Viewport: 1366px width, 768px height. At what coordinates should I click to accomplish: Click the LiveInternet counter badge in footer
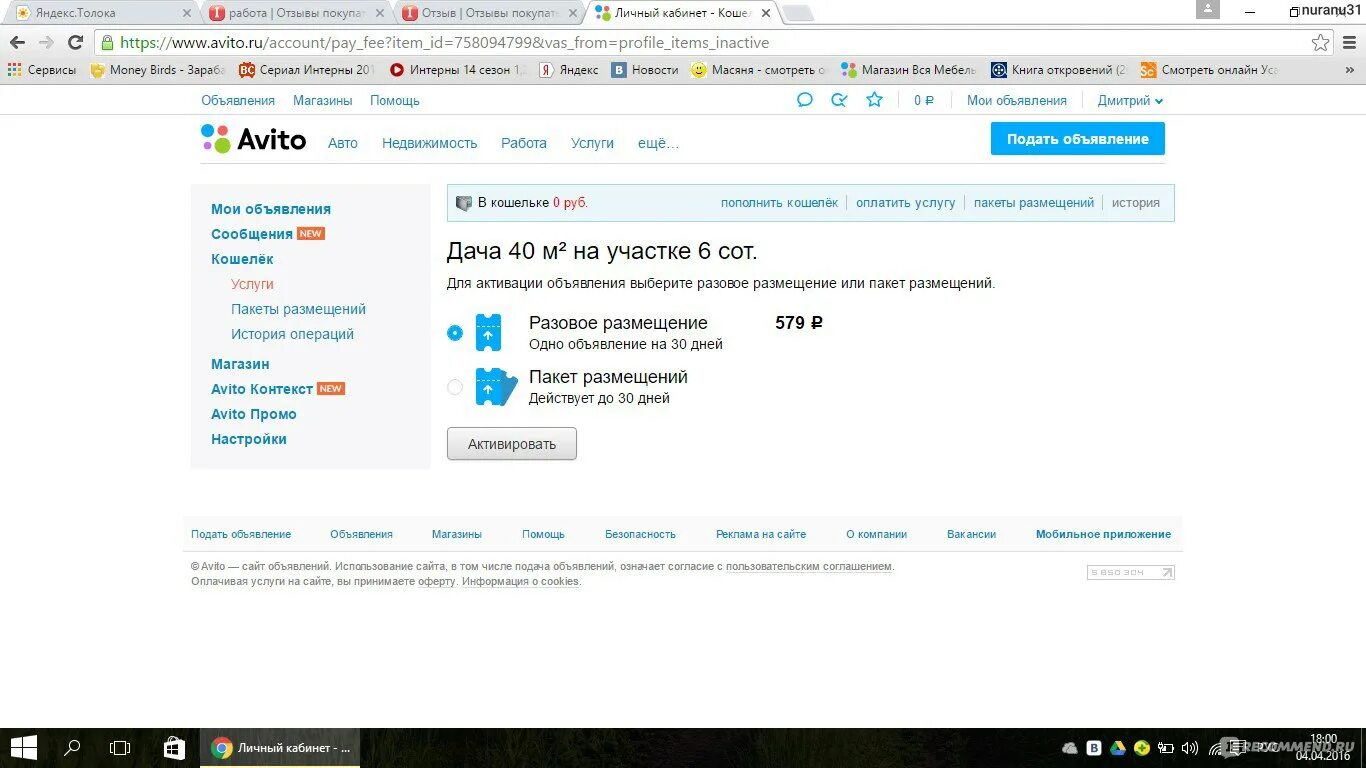point(1131,573)
